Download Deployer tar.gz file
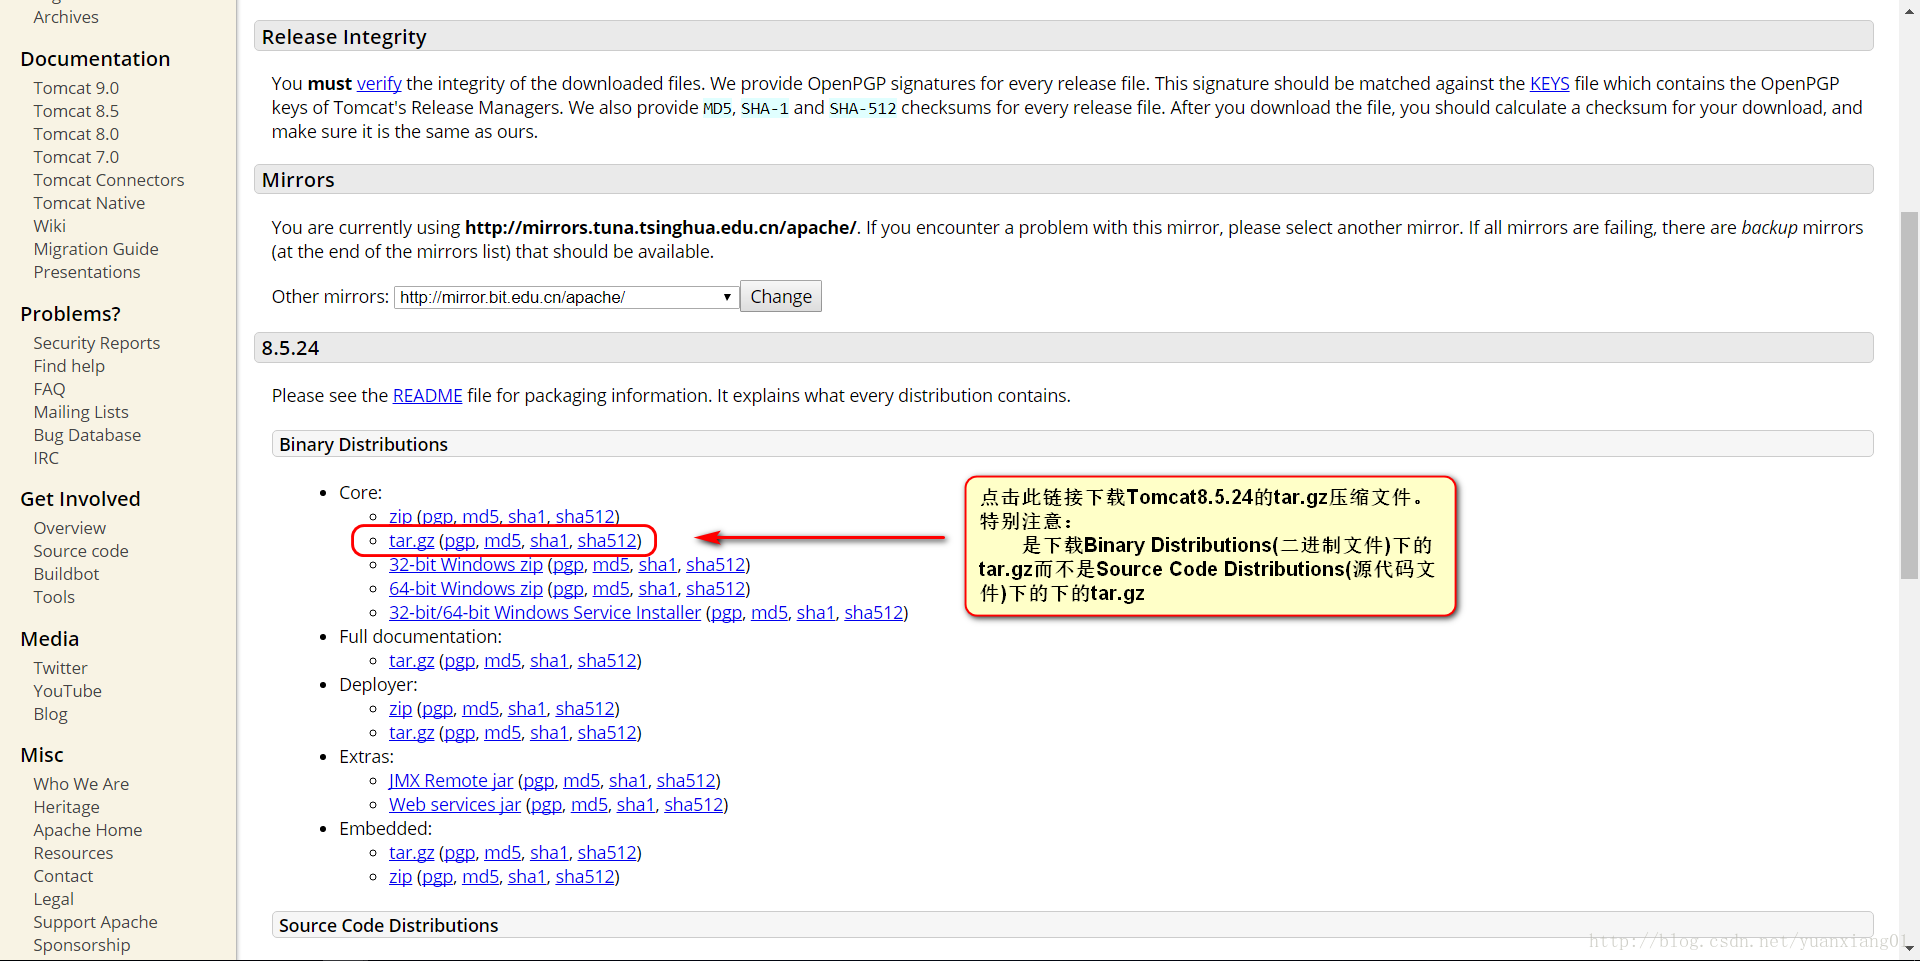This screenshot has height=961, width=1920. tap(411, 733)
